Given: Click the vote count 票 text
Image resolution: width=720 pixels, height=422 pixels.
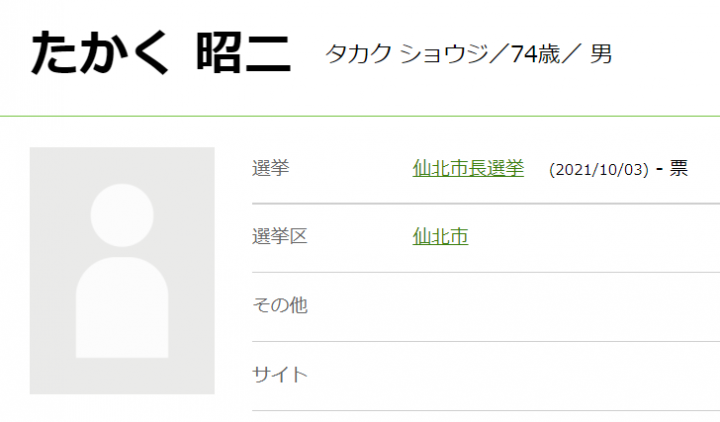Looking at the screenshot, I should coord(679,168).
